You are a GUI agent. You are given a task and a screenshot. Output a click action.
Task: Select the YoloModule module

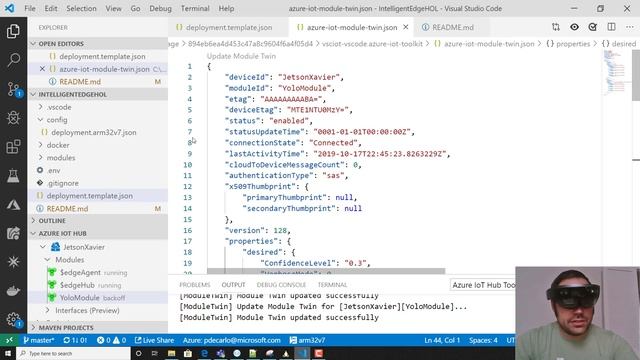(x=98, y=298)
